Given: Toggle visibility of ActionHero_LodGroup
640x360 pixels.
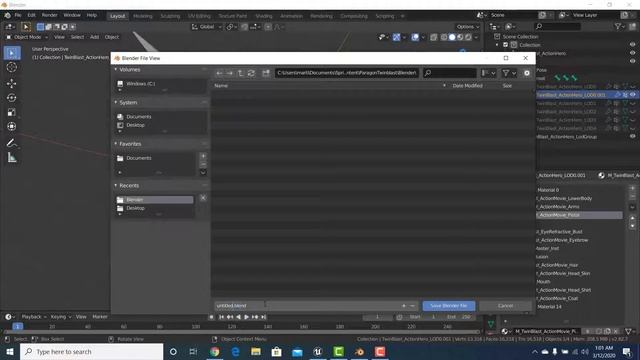Looking at the screenshot, I should pyautogui.click(x=632, y=137).
